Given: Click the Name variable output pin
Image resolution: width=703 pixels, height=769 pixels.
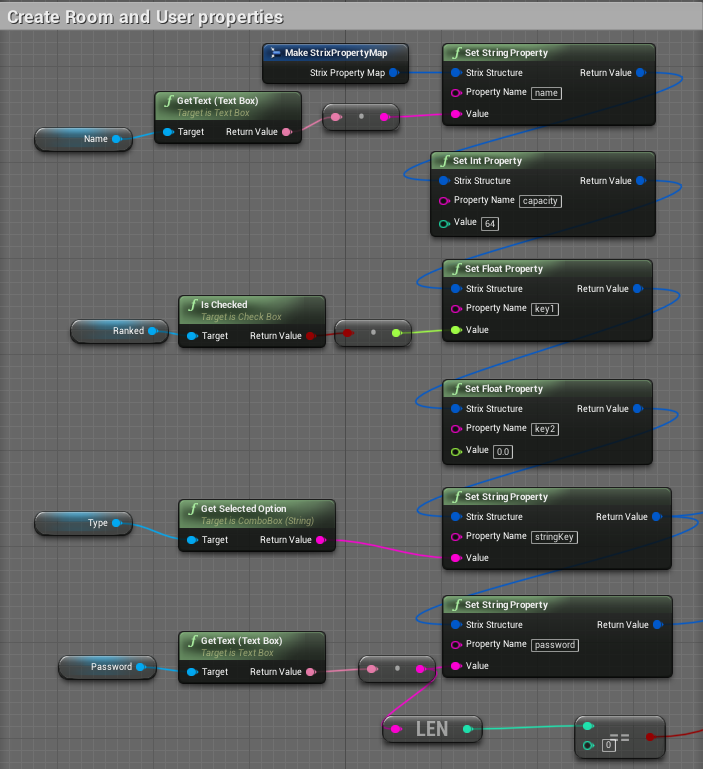Looking at the screenshot, I should coord(117,139).
